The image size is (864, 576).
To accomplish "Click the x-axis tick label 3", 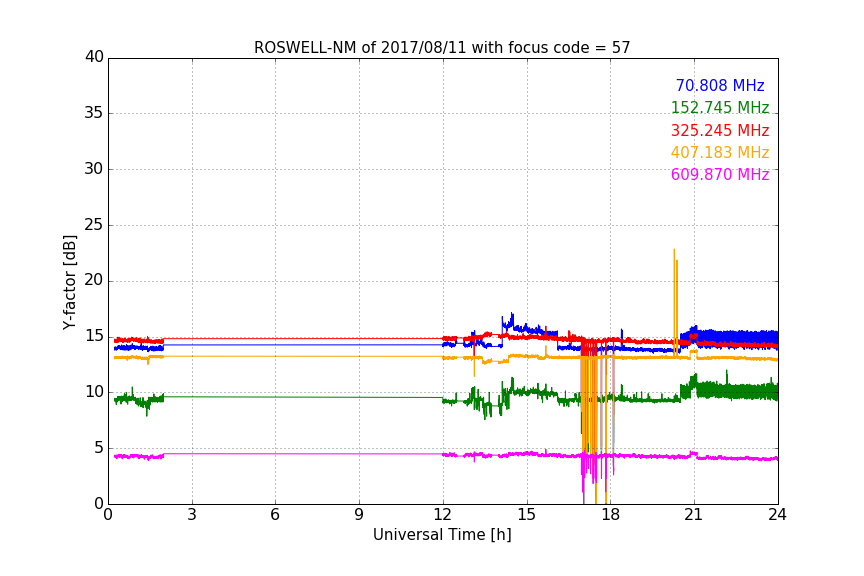I will click(192, 515).
